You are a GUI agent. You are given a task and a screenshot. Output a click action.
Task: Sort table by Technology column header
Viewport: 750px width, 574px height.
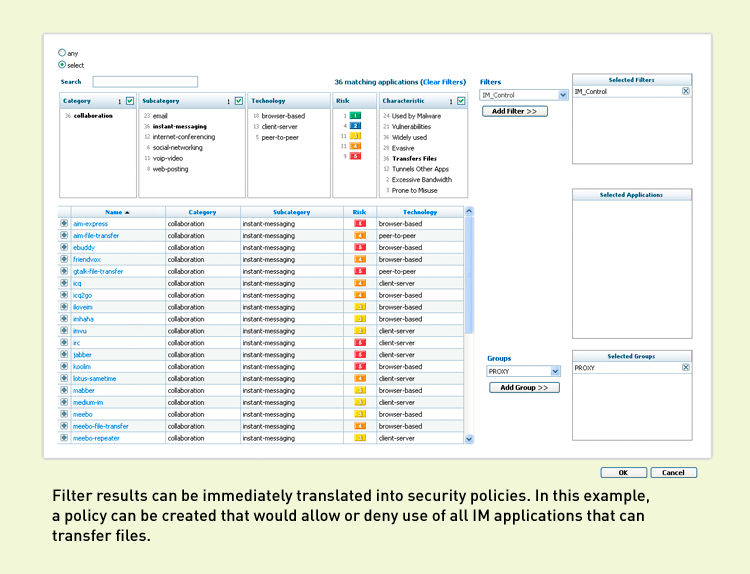[419, 212]
